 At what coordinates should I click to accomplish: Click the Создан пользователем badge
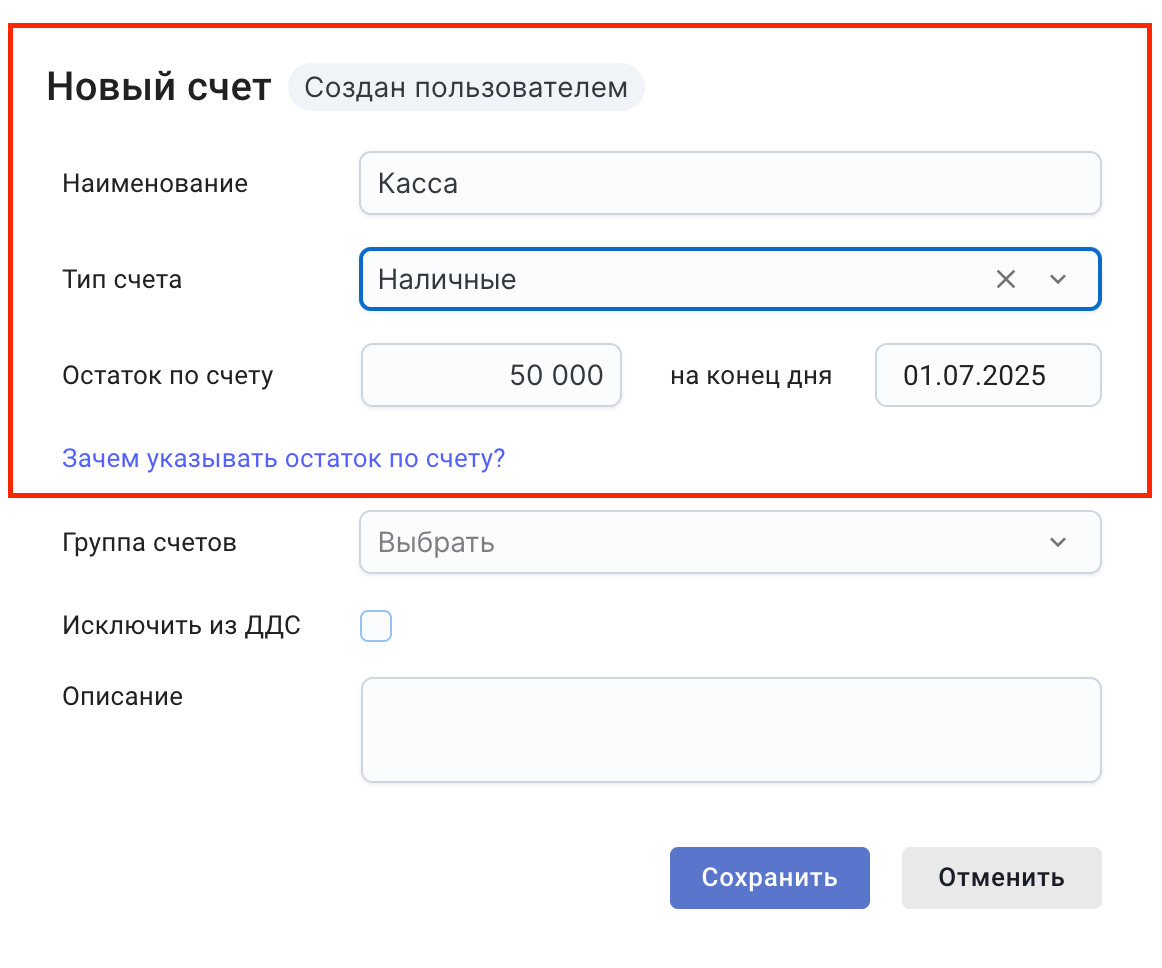pos(466,88)
